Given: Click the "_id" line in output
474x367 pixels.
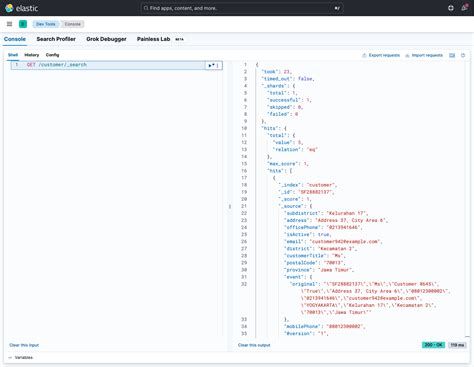Looking at the screenshot, I should (306, 192).
